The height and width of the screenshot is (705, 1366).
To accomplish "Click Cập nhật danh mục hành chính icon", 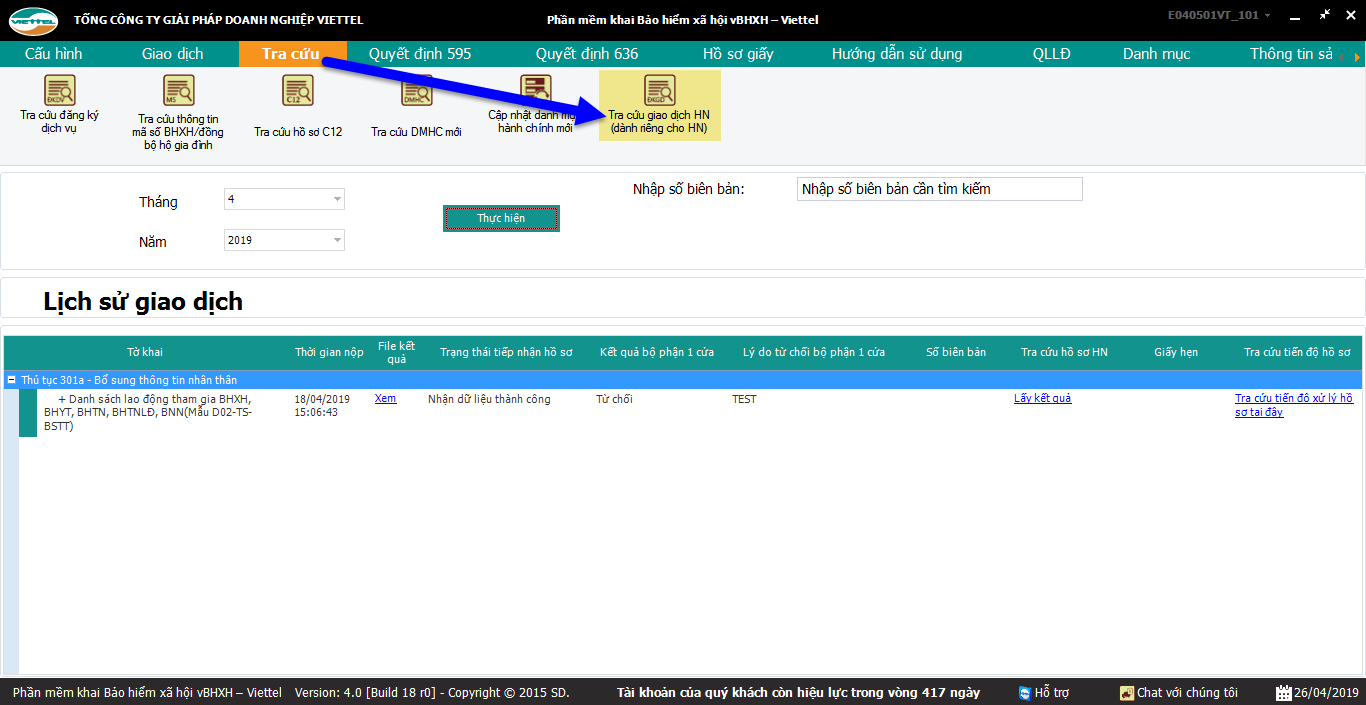I will (x=535, y=91).
